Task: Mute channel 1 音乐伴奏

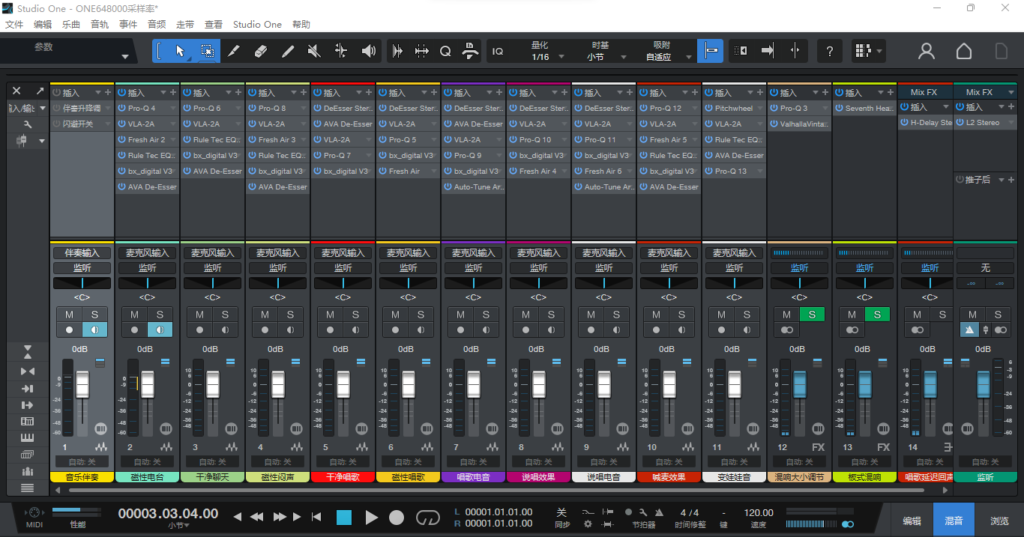Action: tap(69, 315)
